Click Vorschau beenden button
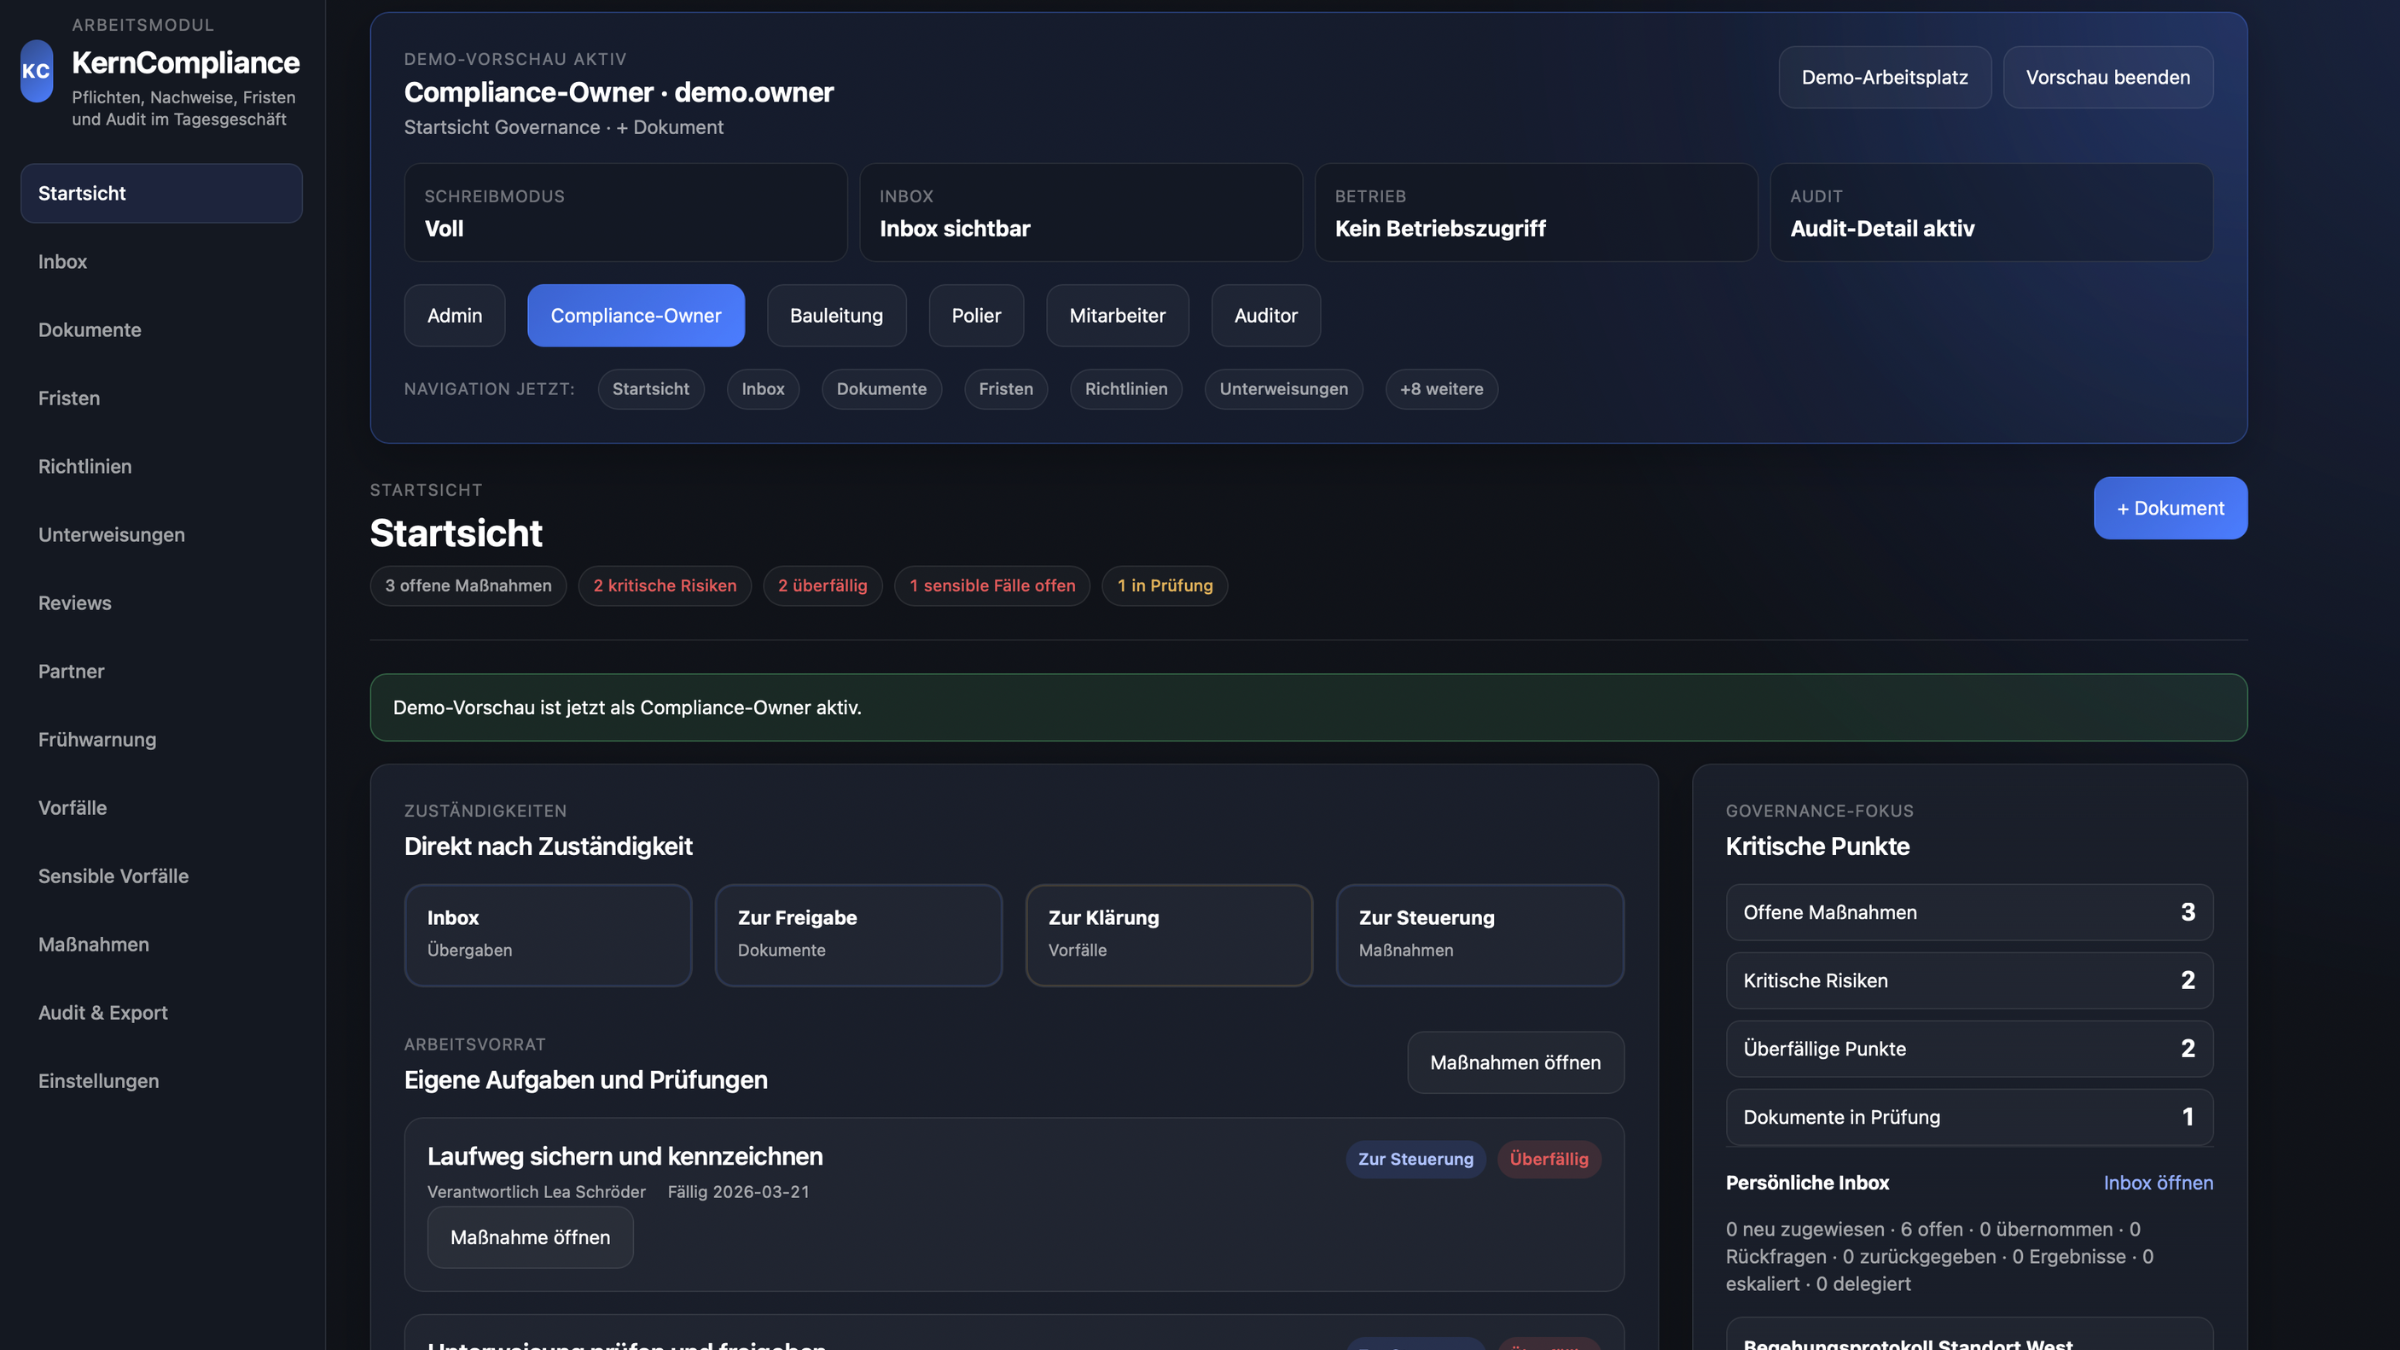The width and height of the screenshot is (2400, 1350). click(2107, 77)
